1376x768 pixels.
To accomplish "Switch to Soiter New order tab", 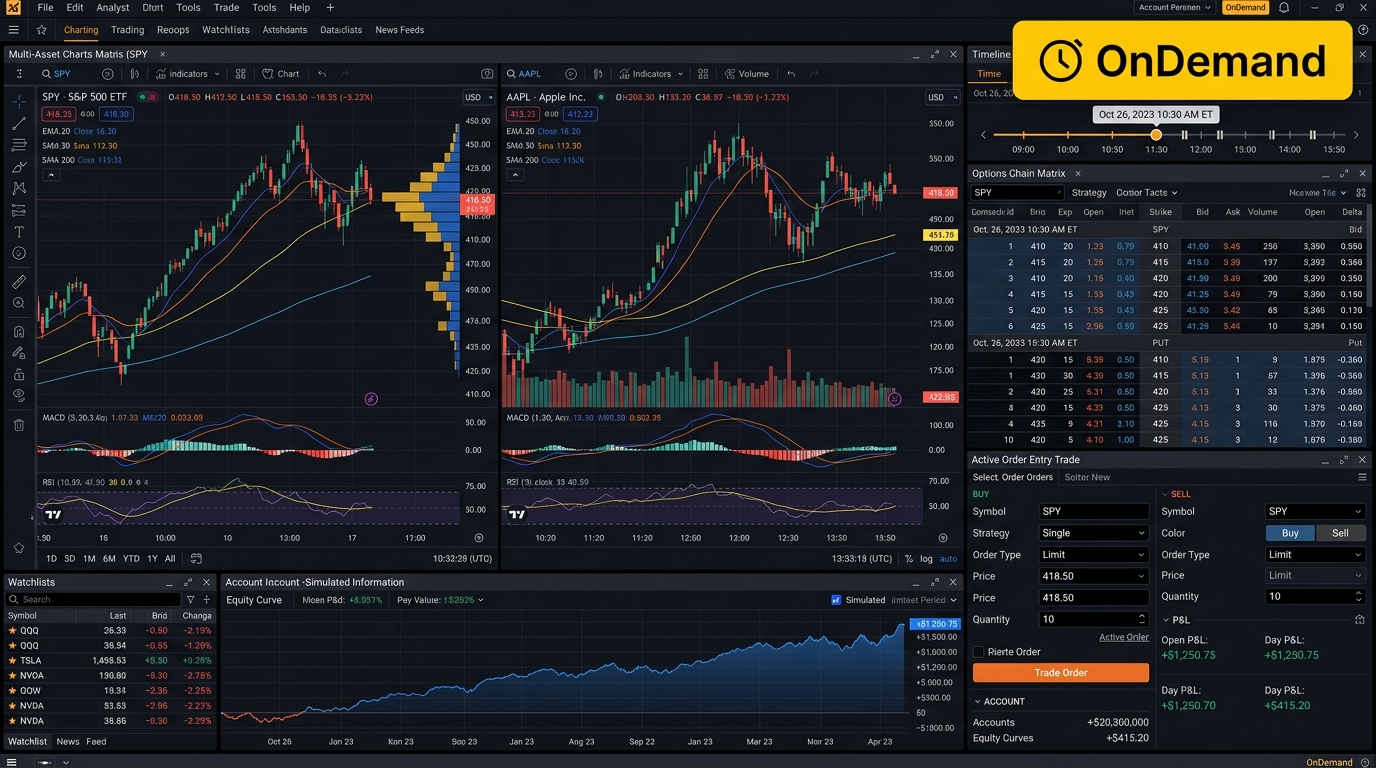I will point(1087,477).
